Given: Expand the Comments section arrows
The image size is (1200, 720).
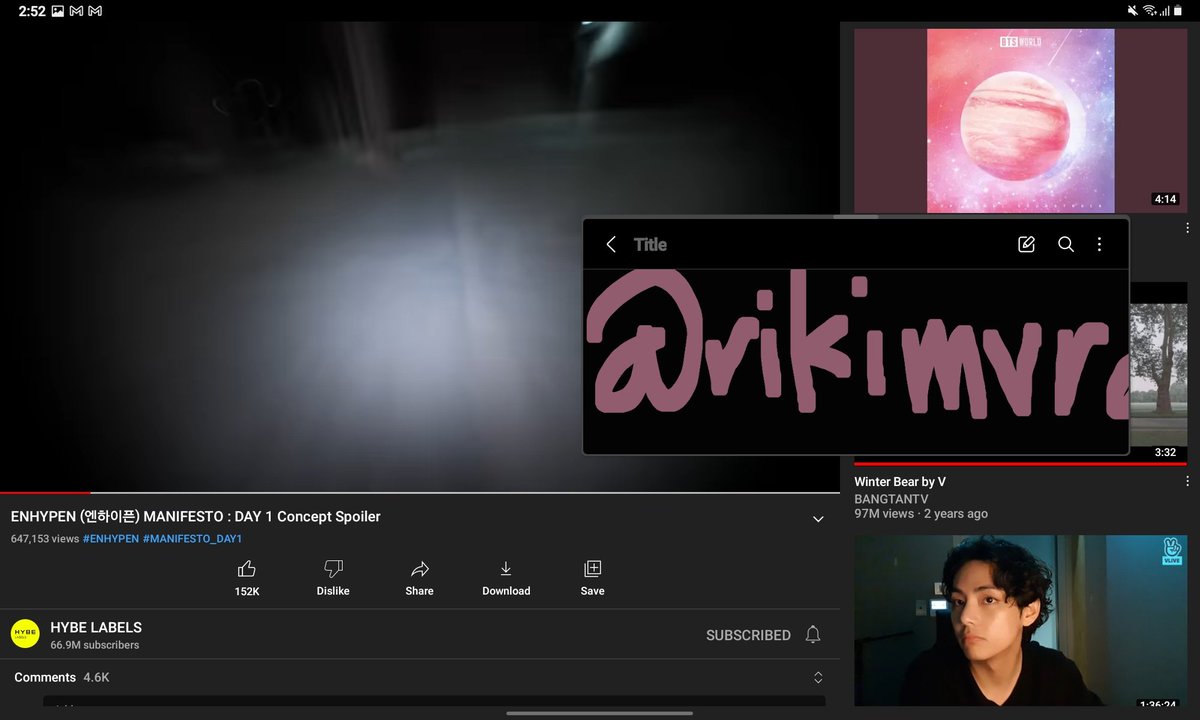Looking at the screenshot, I should click(x=818, y=678).
